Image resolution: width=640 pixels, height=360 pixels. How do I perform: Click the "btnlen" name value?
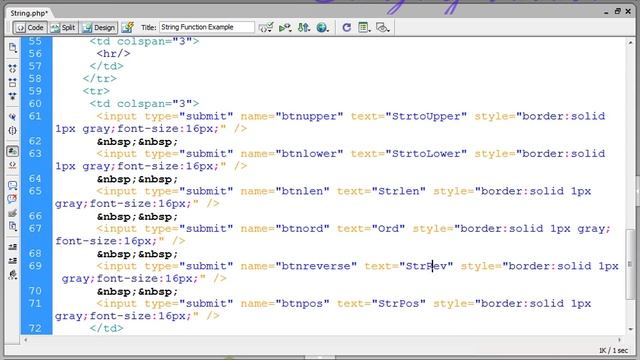pyautogui.click(x=302, y=191)
